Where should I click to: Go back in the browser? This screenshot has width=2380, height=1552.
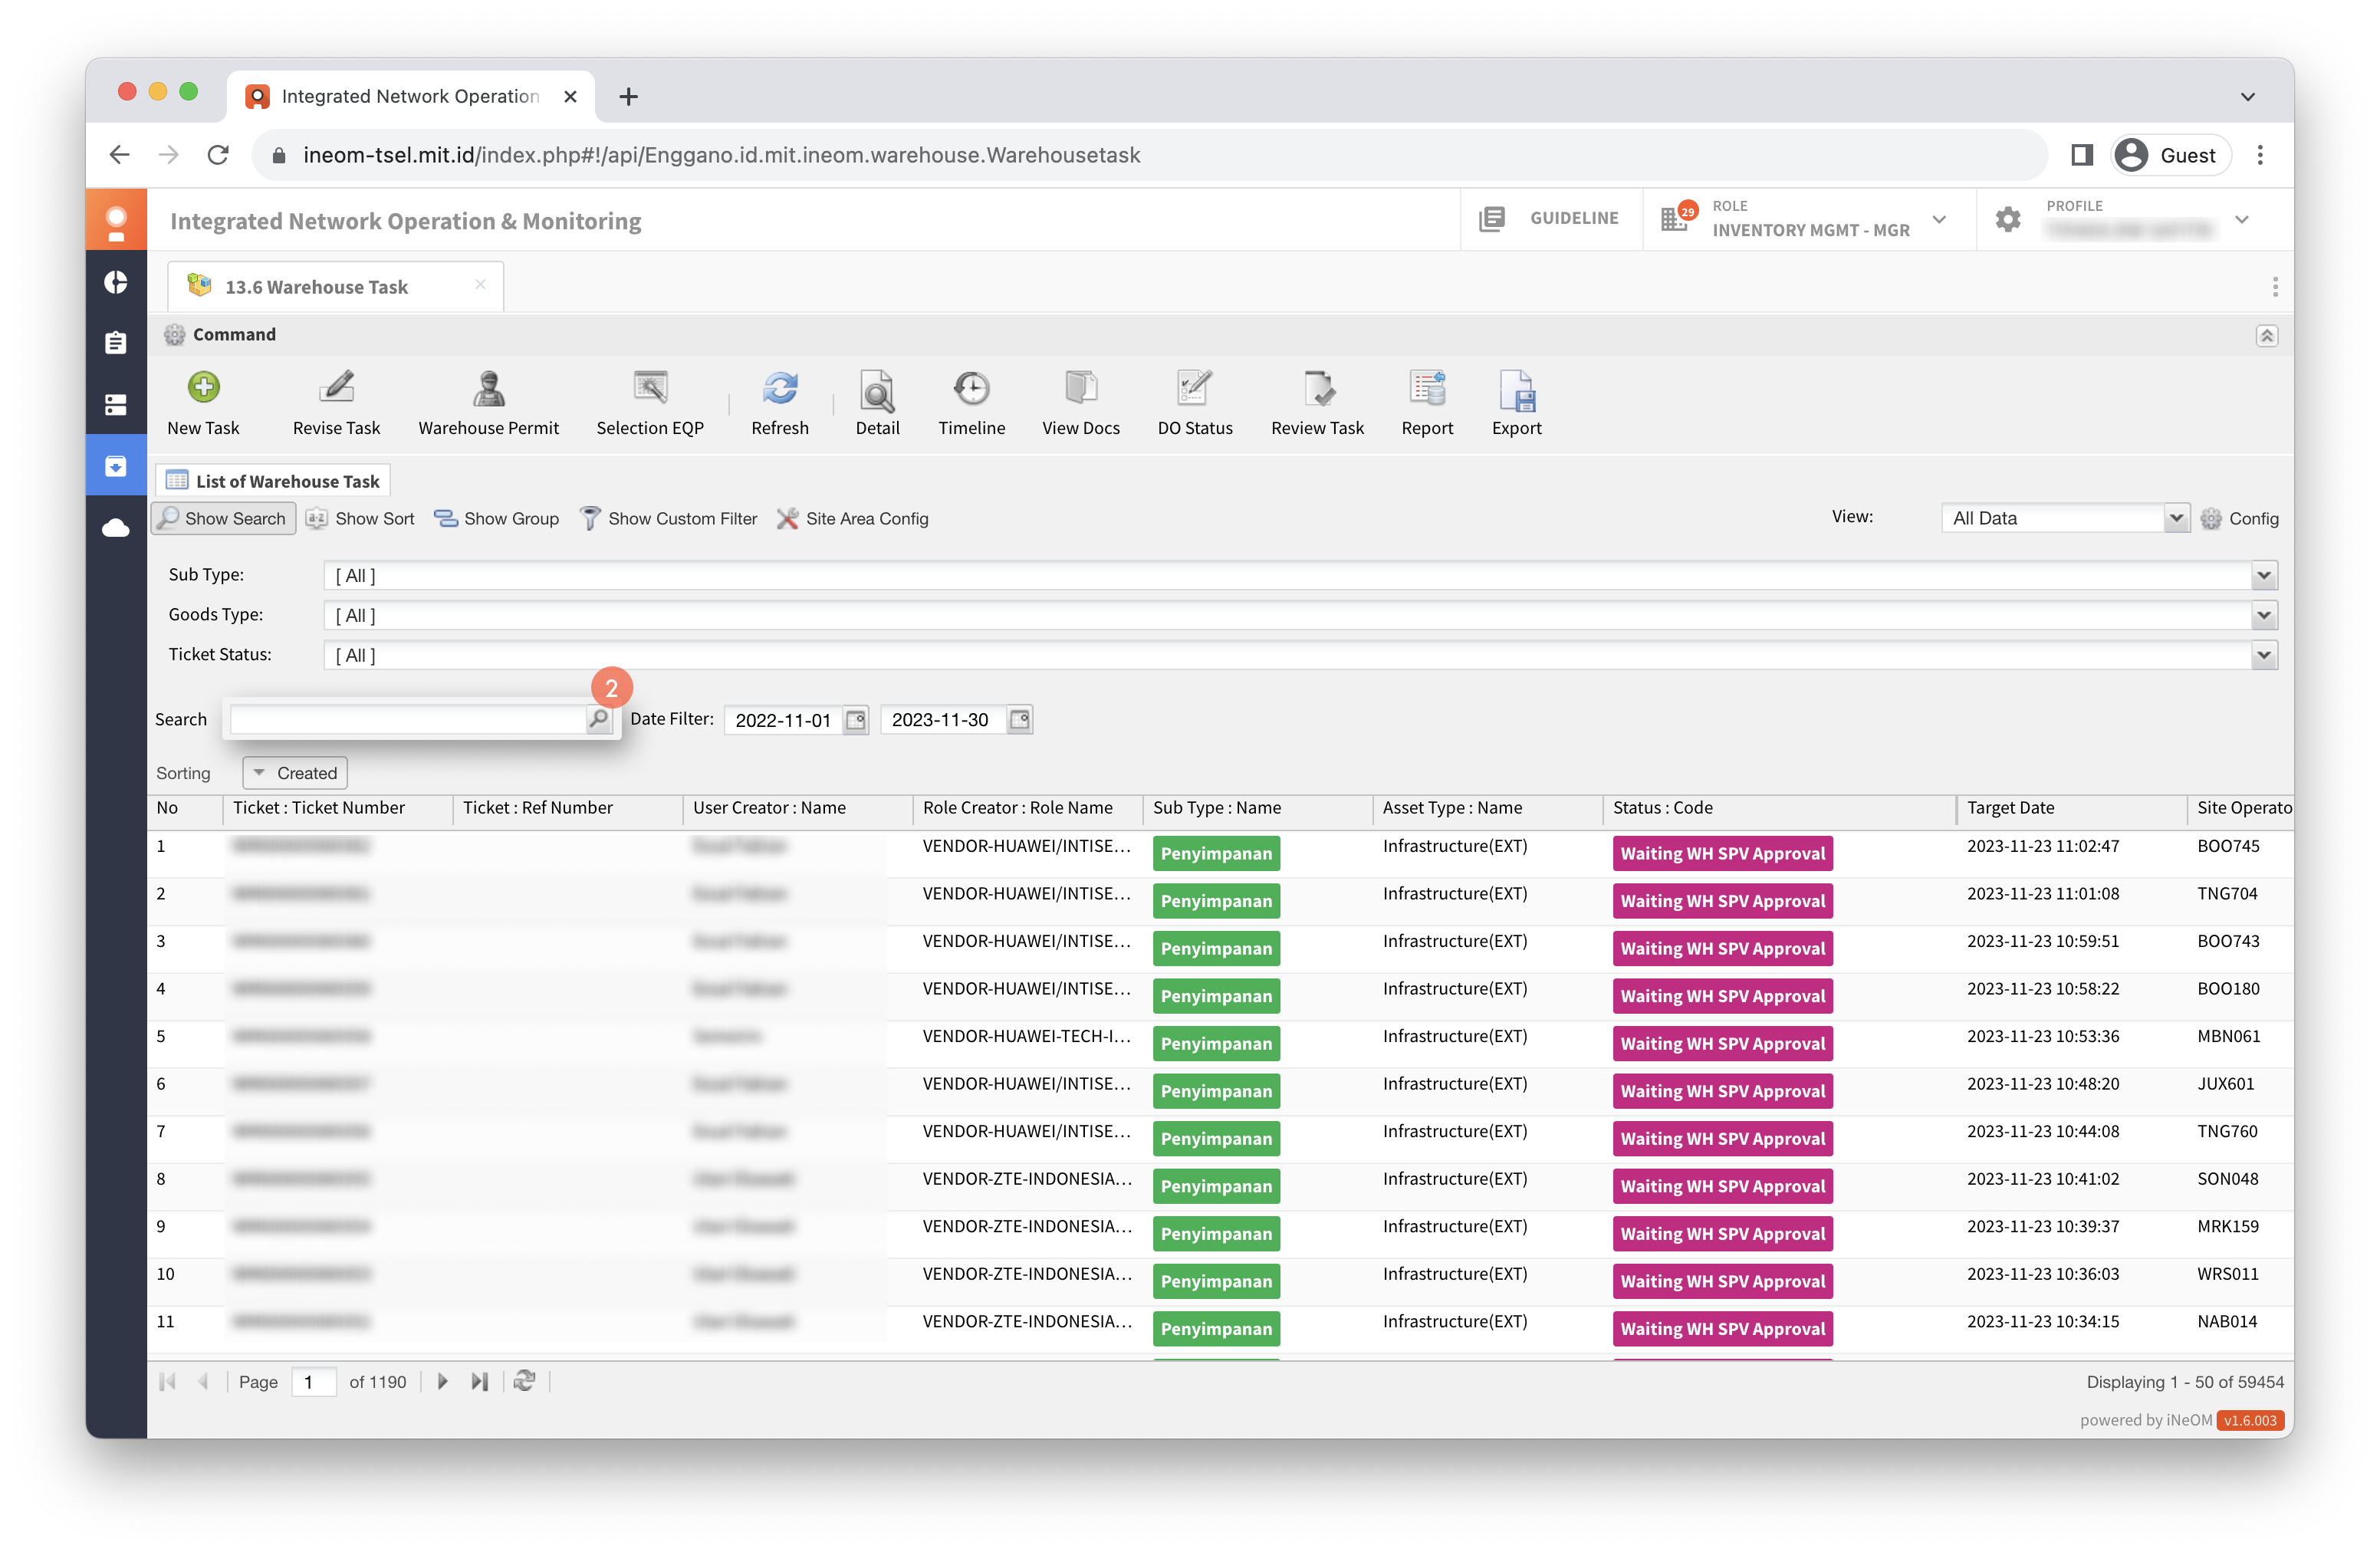pyautogui.click(x=120, y=155)
